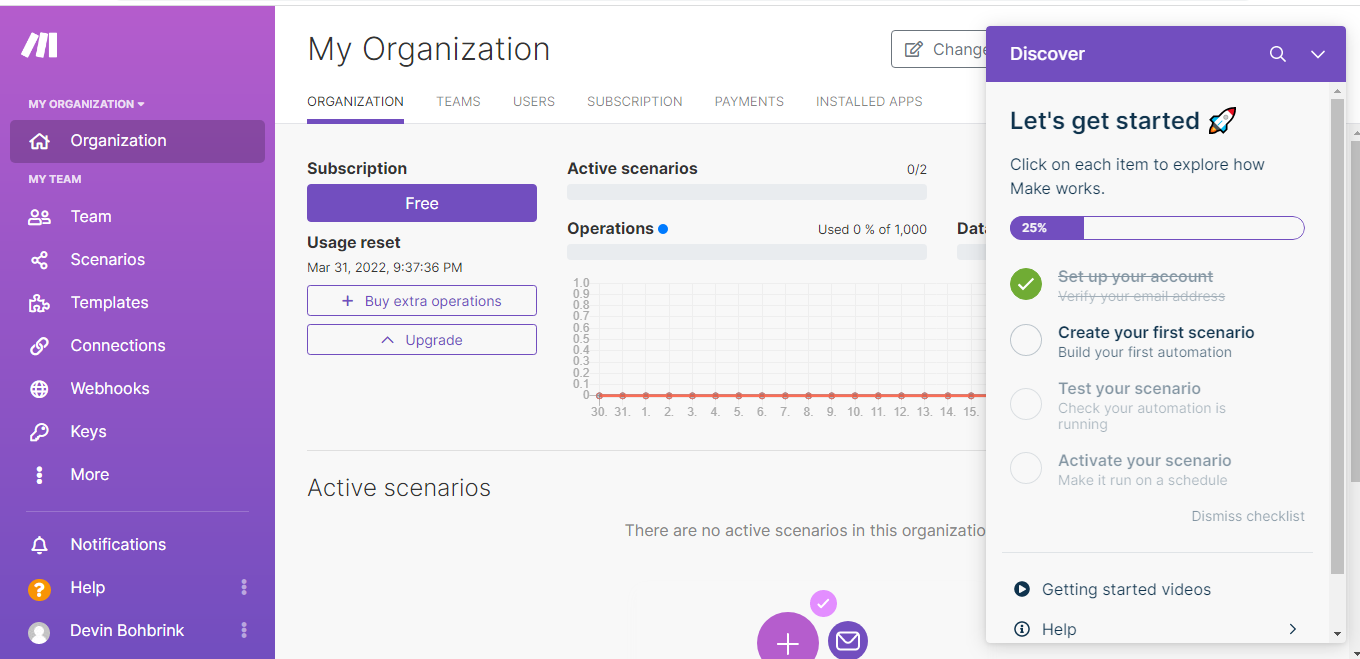Click the Operations usage progress bar

(x=747, y=252)
